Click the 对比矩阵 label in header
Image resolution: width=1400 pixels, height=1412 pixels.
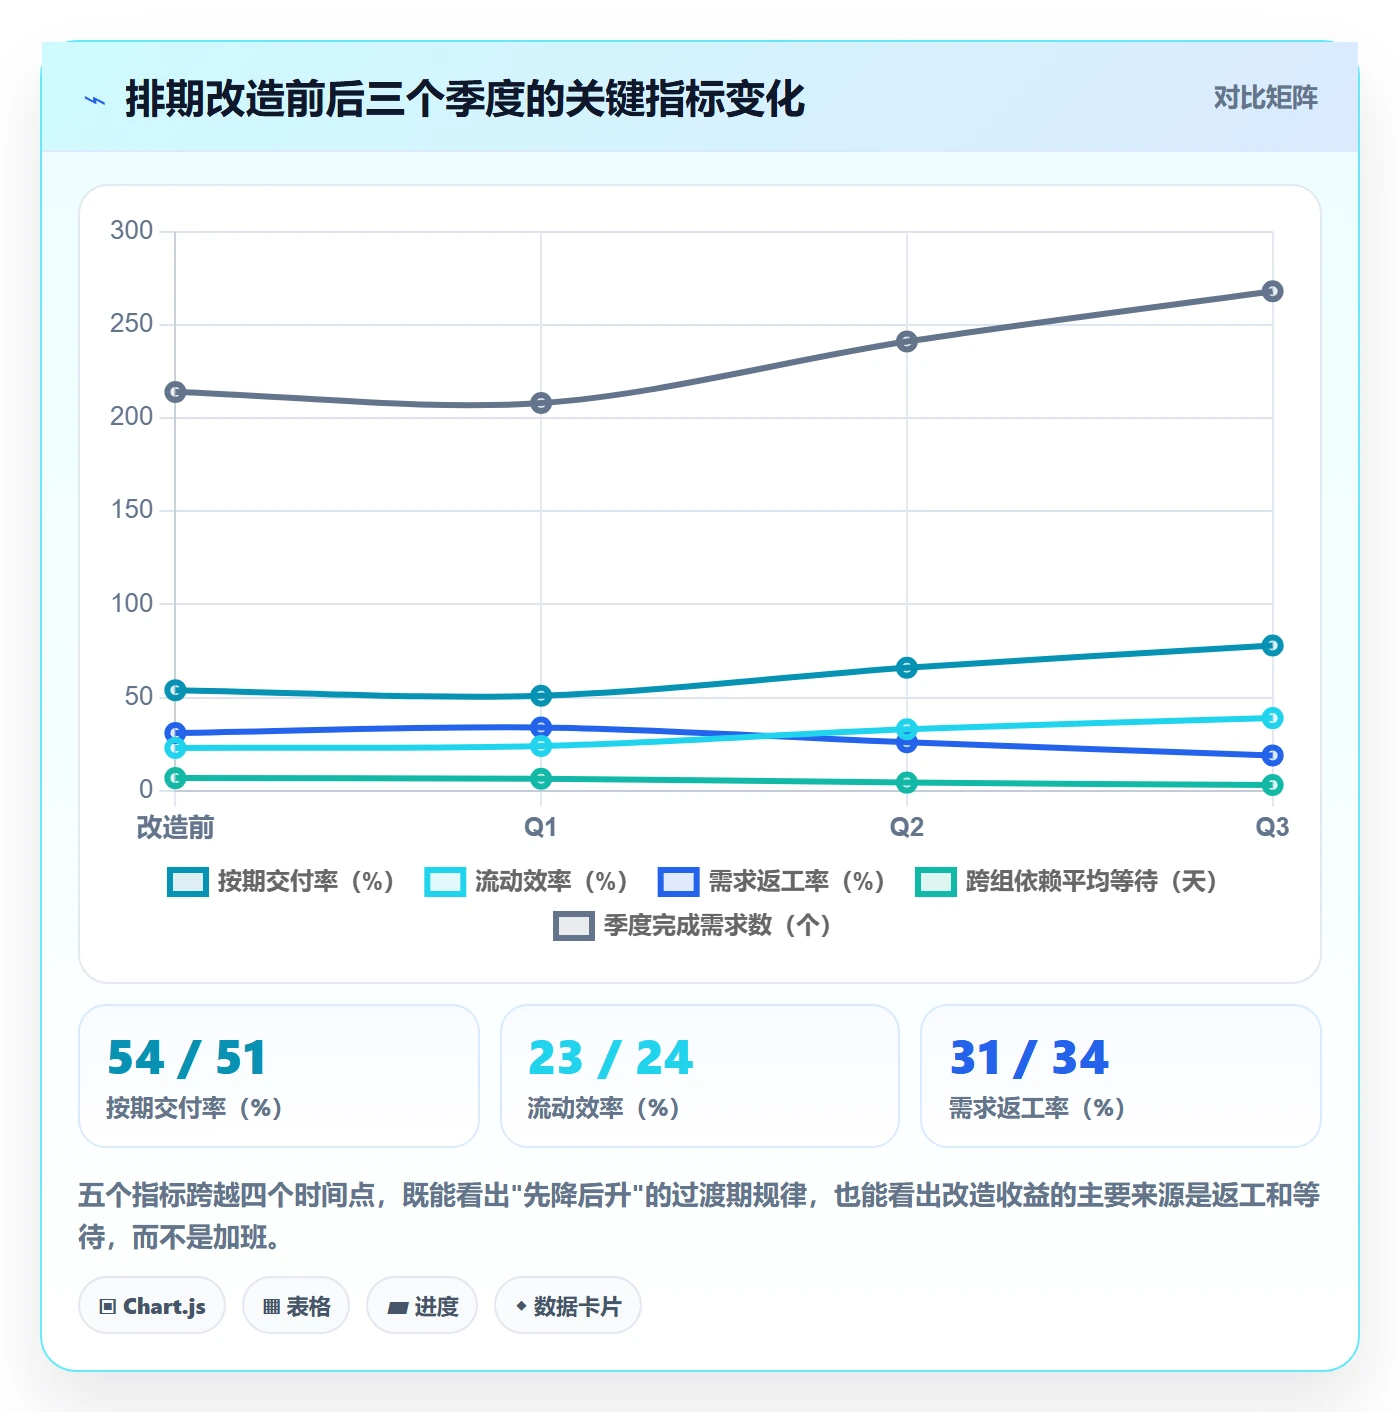(1265, 98)
